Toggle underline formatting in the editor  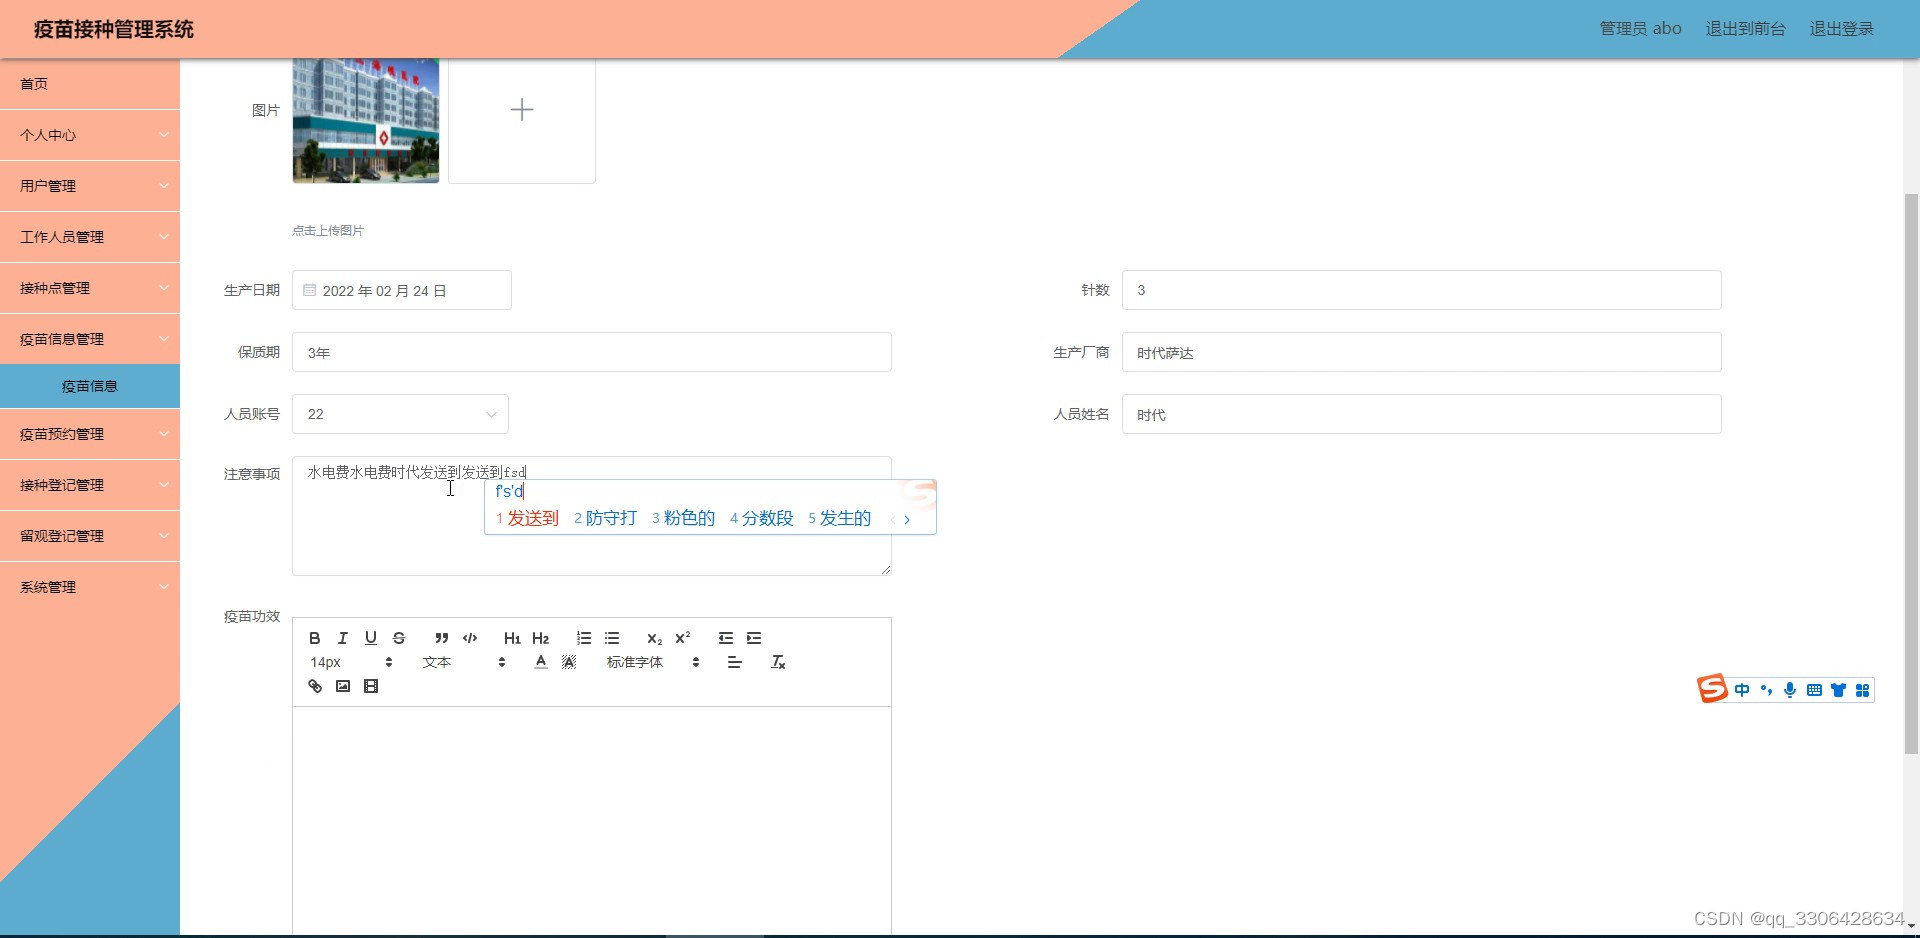371,638
